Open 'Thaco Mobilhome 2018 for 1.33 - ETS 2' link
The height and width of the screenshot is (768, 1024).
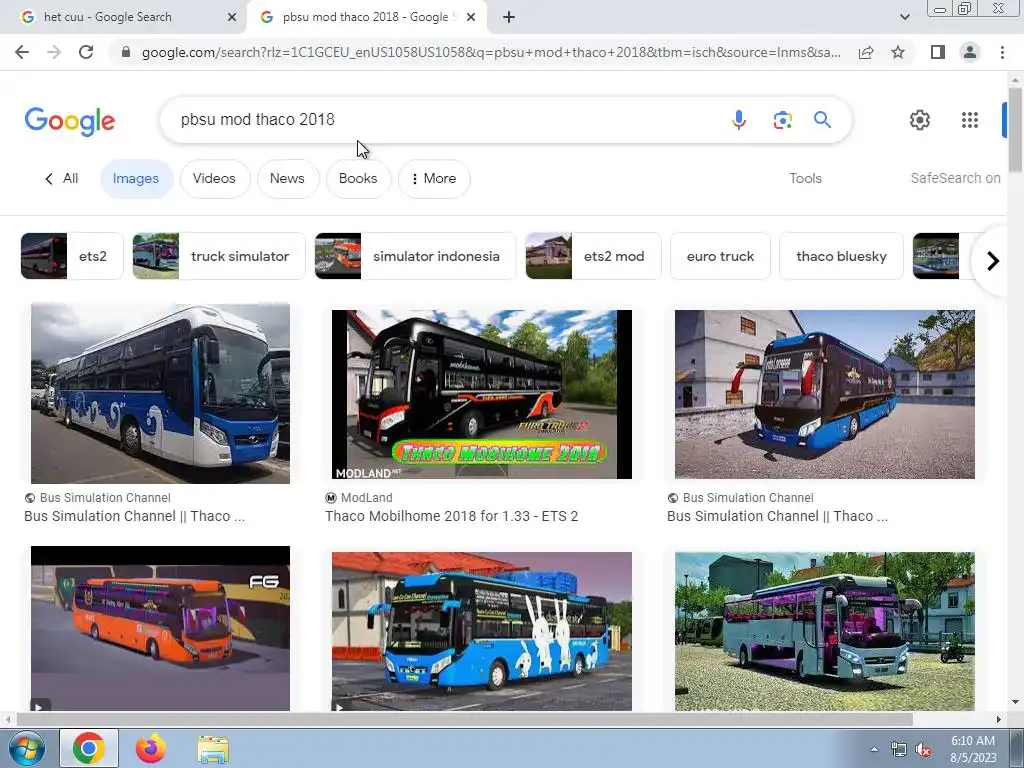pyautogui.click(x=451, y=516)
